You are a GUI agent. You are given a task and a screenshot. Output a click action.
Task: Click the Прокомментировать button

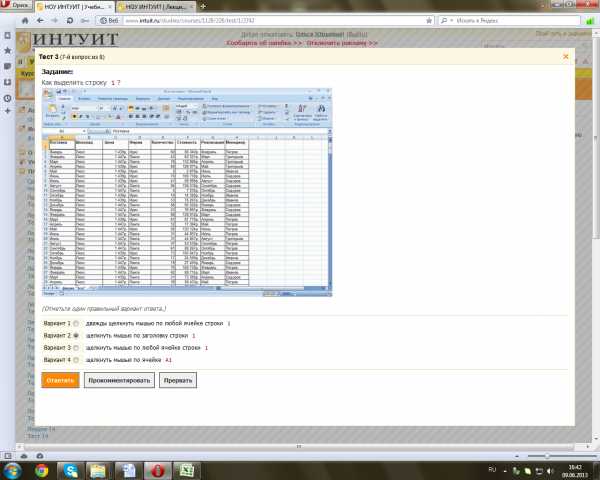119,380
